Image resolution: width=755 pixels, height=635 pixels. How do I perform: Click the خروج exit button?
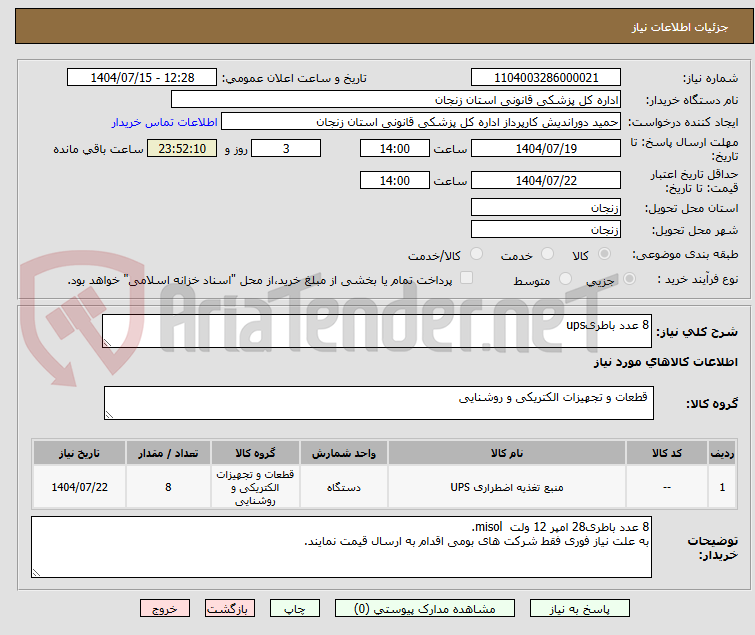tap(165, 609)
